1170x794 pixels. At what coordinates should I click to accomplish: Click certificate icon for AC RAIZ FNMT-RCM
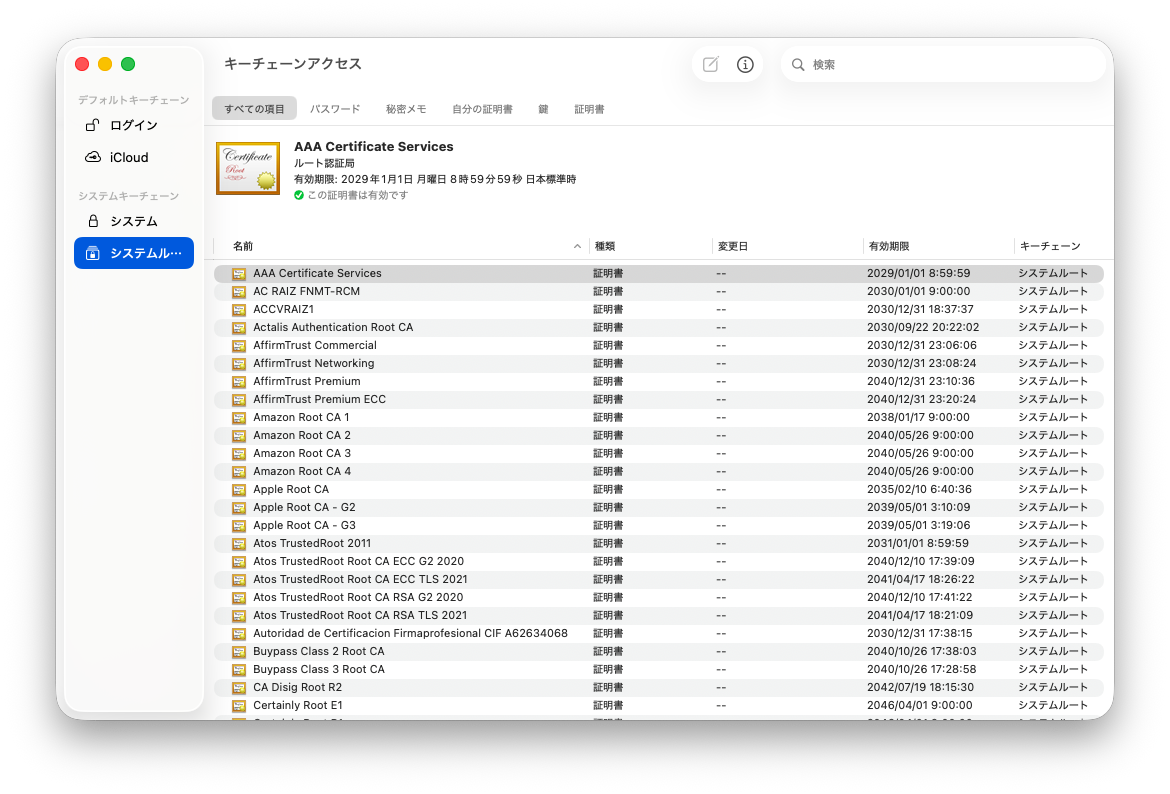pyautogui.click(x=239, y=292)
